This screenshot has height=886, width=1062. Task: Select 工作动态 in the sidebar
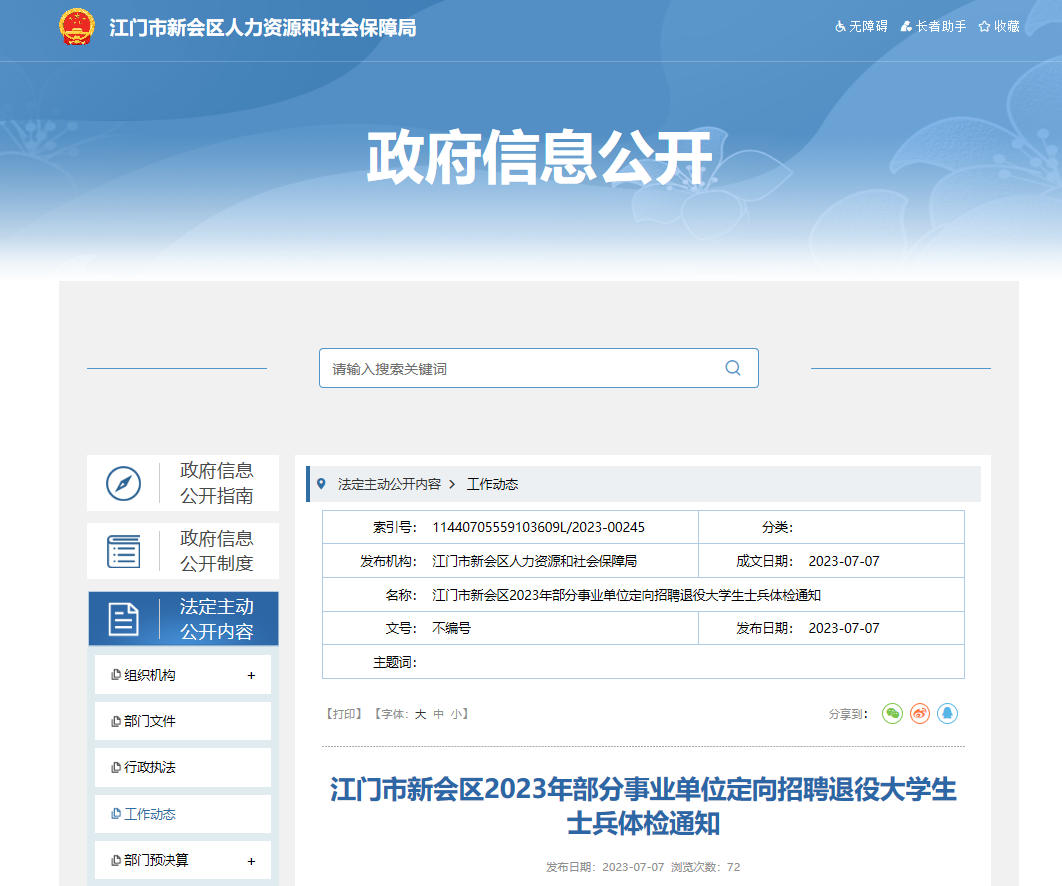tap(150, 814)
